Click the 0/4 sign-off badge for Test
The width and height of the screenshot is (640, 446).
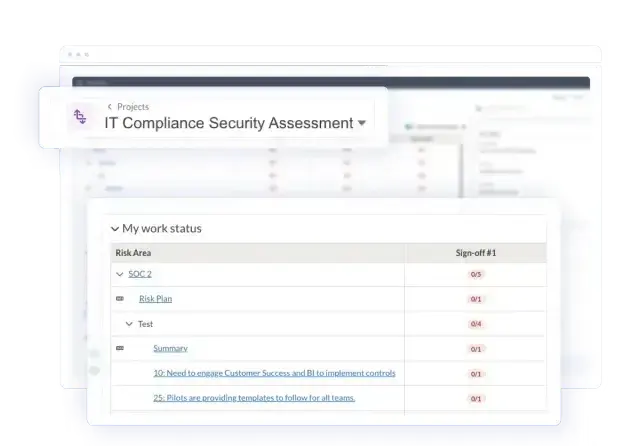click(476, 324)
